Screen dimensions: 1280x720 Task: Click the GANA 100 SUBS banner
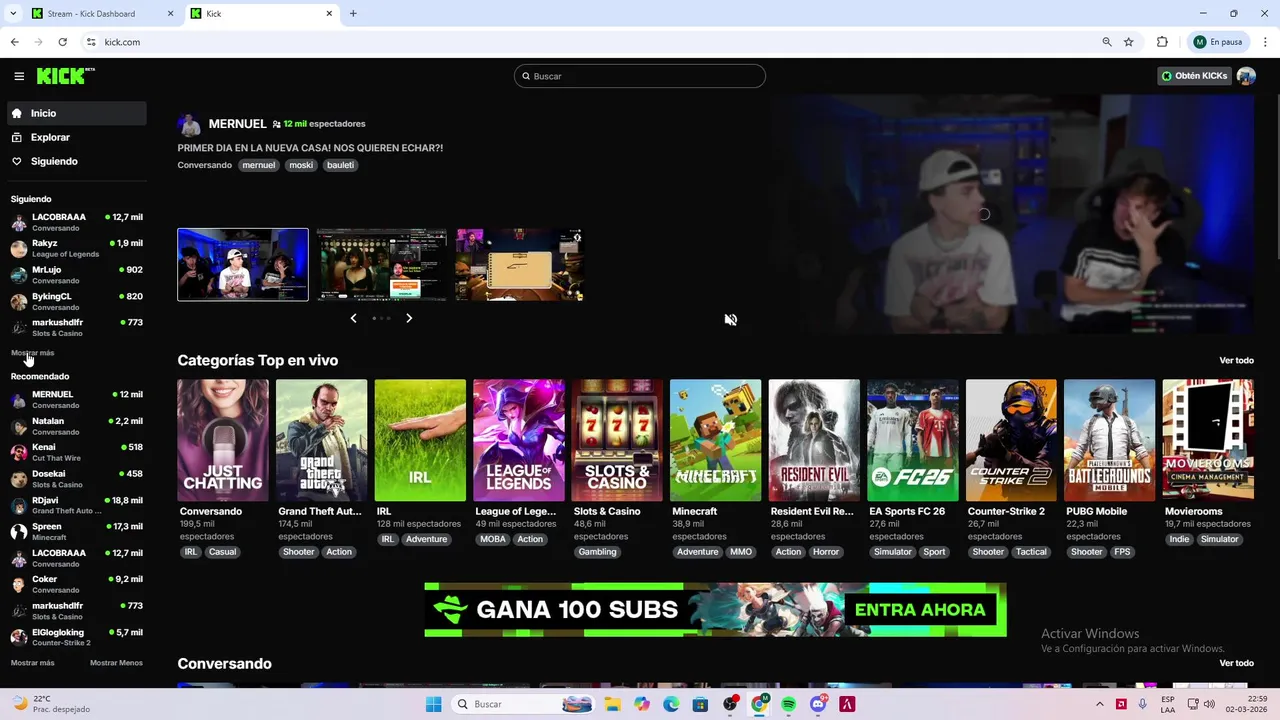715,610
